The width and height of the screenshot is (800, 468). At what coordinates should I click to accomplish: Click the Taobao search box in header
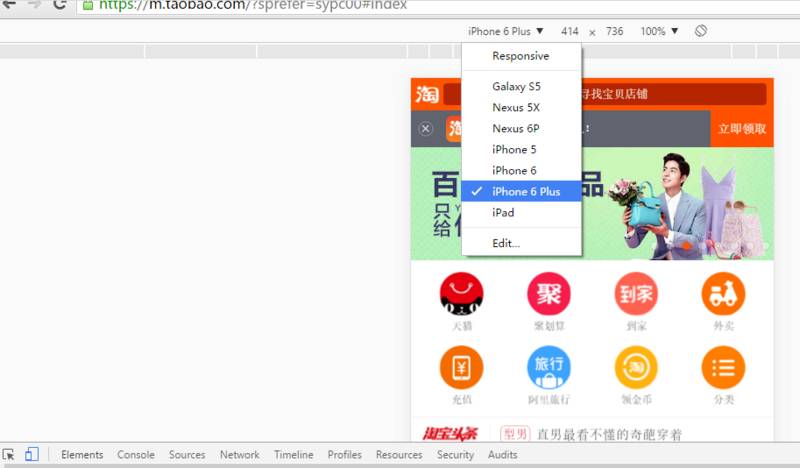click(605, 94)
